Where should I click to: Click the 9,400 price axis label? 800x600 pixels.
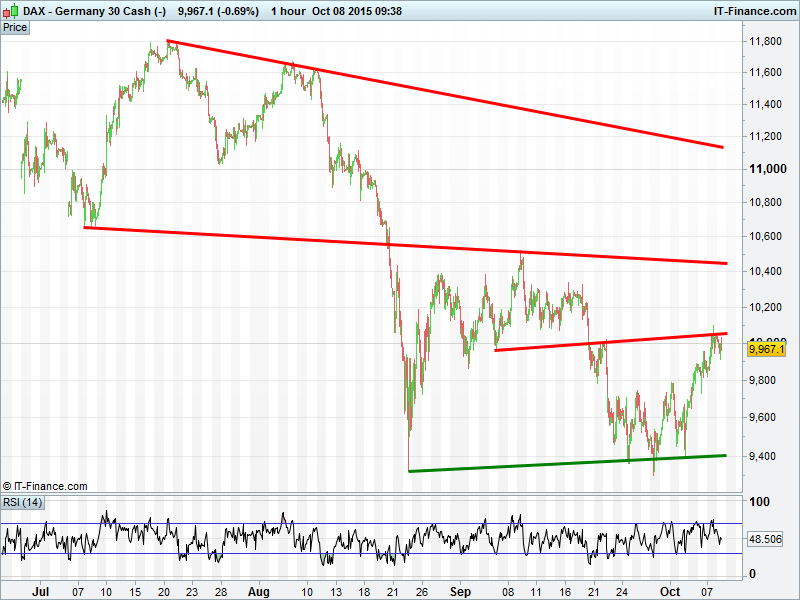762,456
